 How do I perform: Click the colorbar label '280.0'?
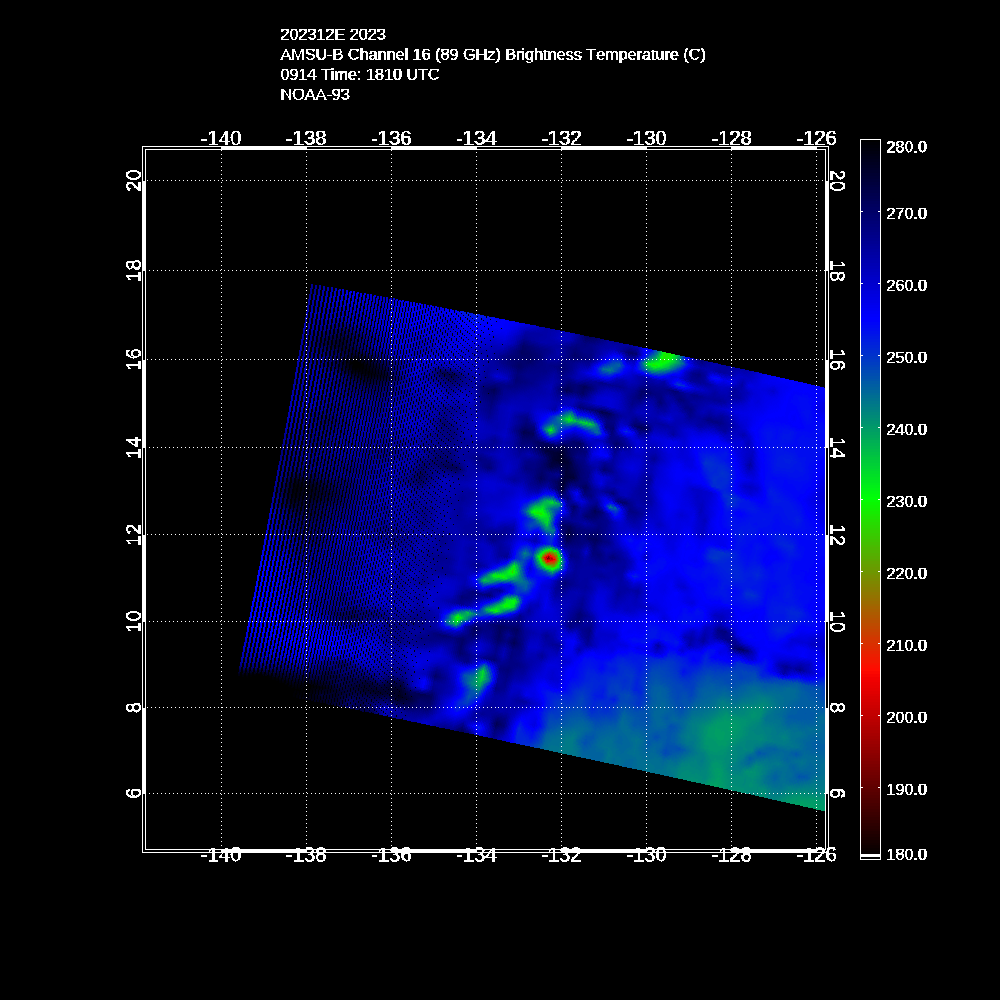pyautogui.click(x=906, y=147)
